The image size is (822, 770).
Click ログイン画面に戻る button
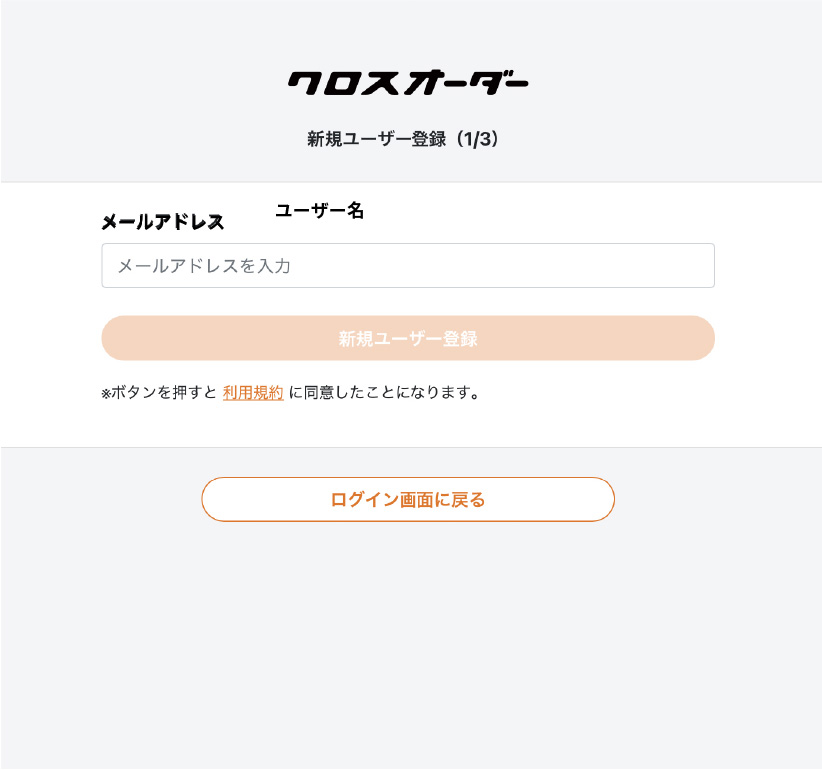click(x=408, y=500)
